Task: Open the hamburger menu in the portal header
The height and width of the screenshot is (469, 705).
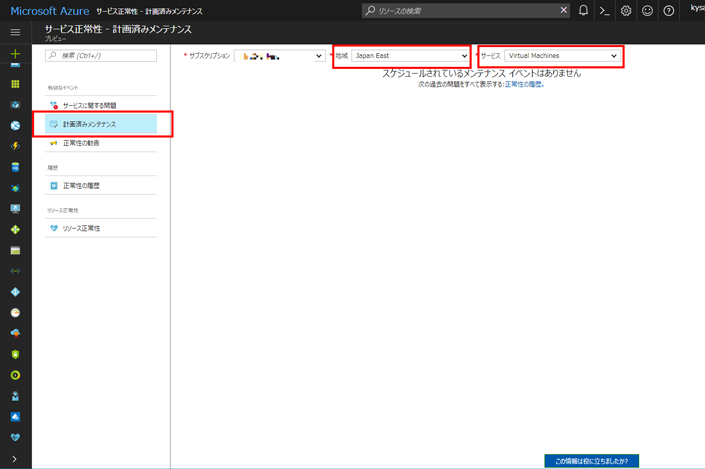Action: click(15, 32)
